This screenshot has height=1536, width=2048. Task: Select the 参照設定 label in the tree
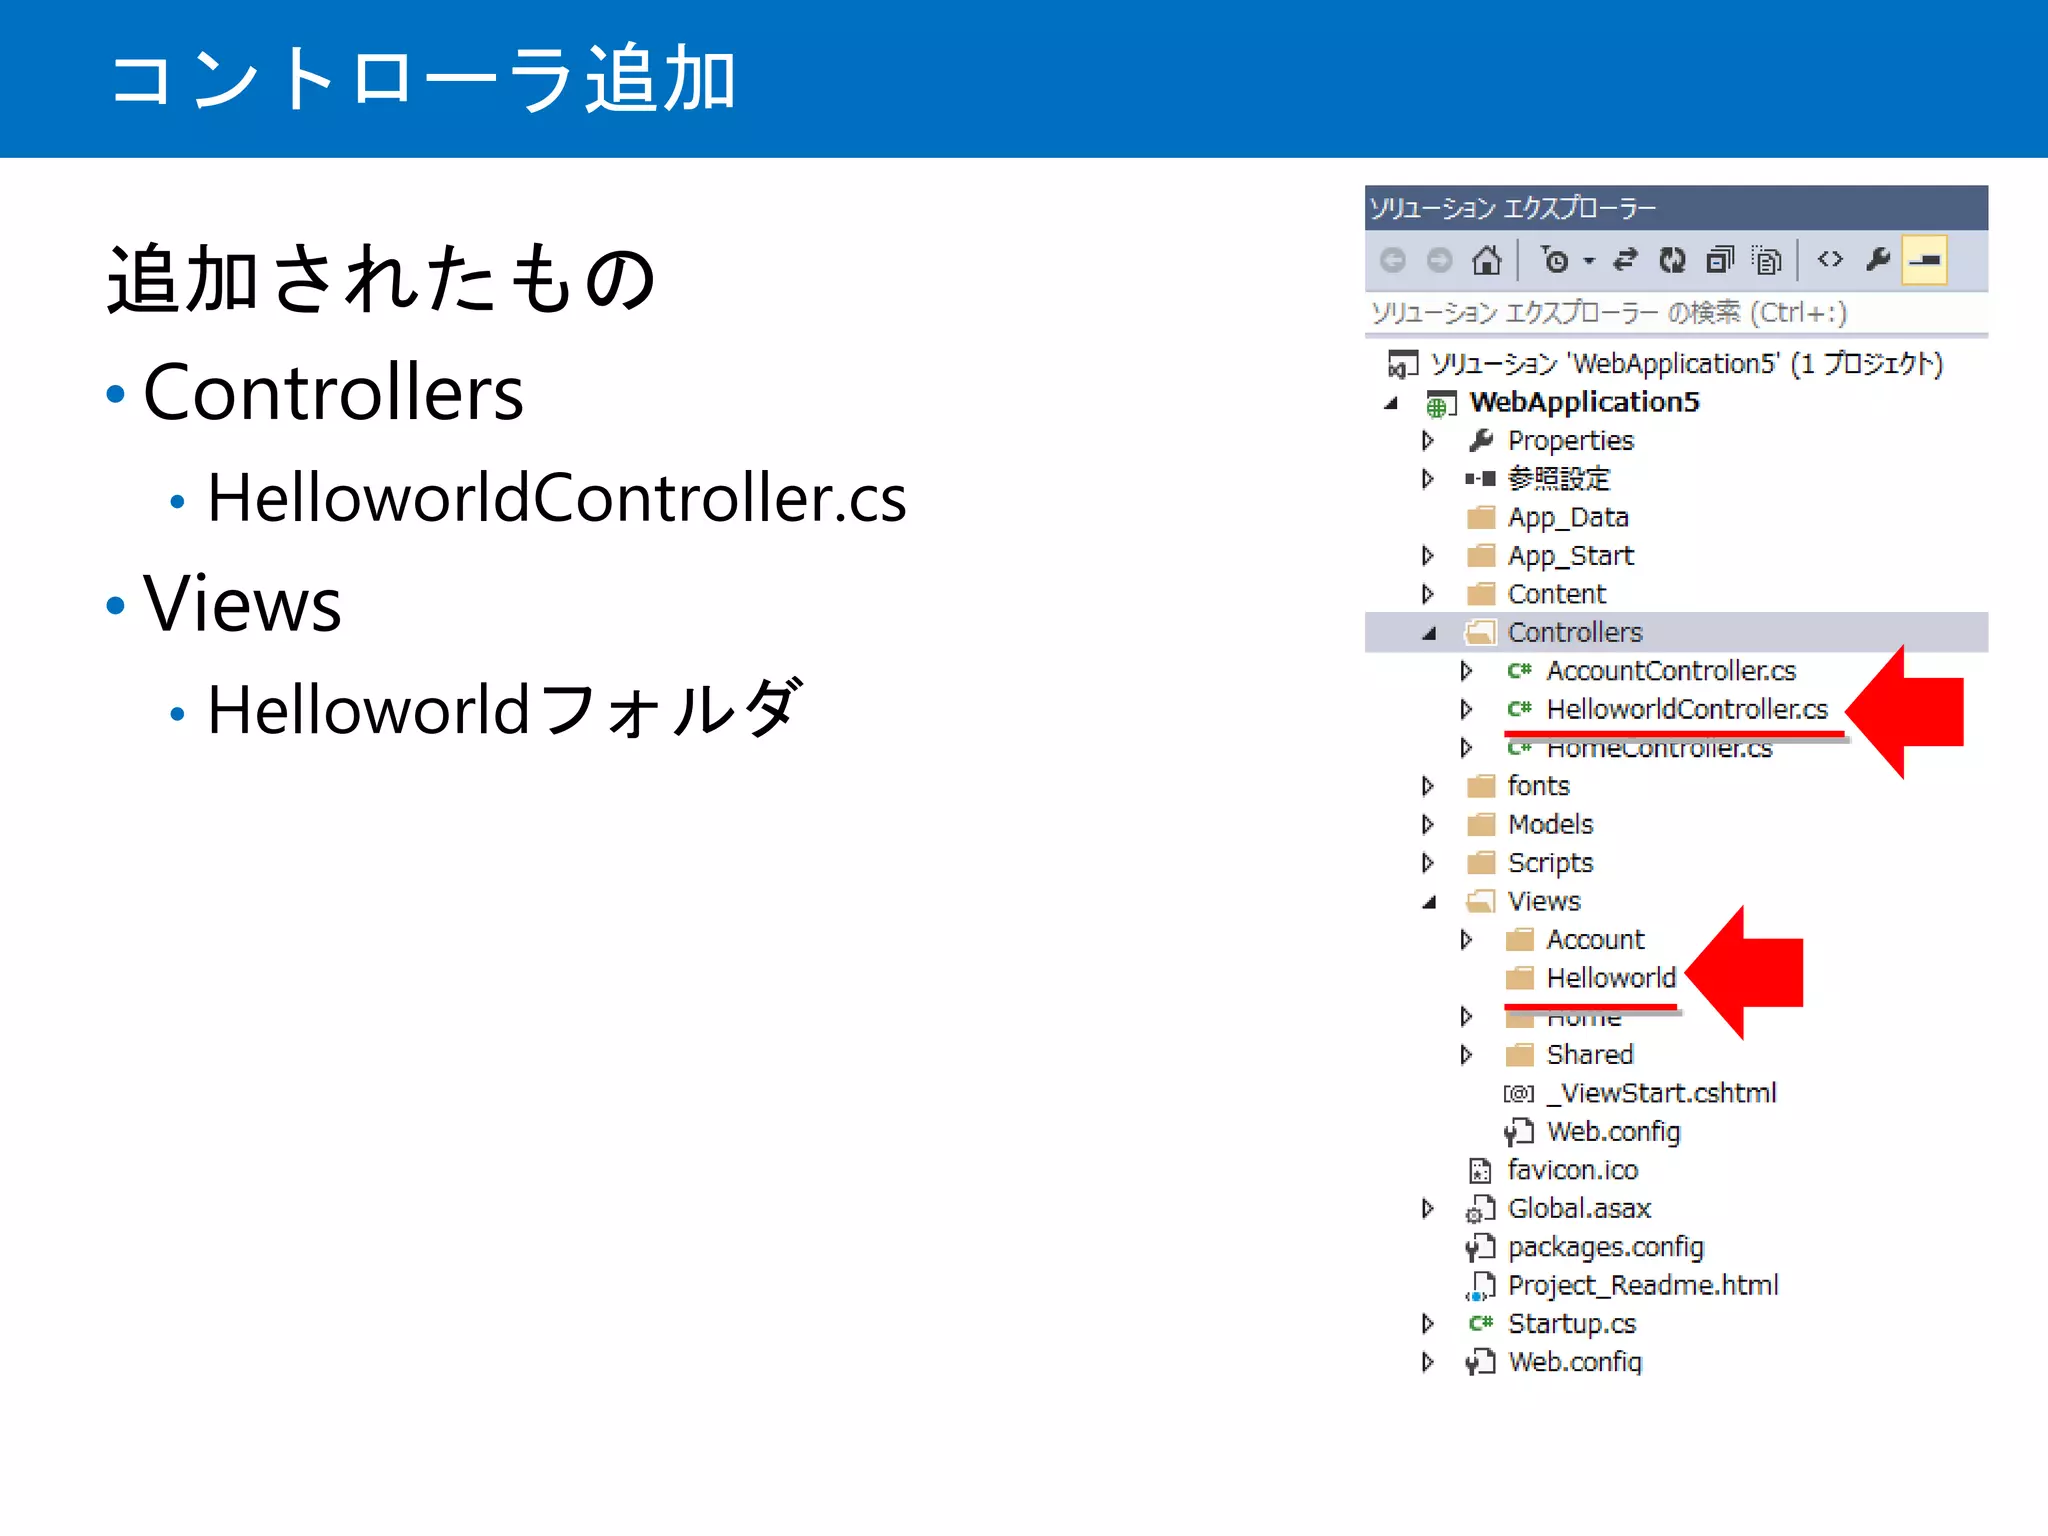pos(1559,479)
